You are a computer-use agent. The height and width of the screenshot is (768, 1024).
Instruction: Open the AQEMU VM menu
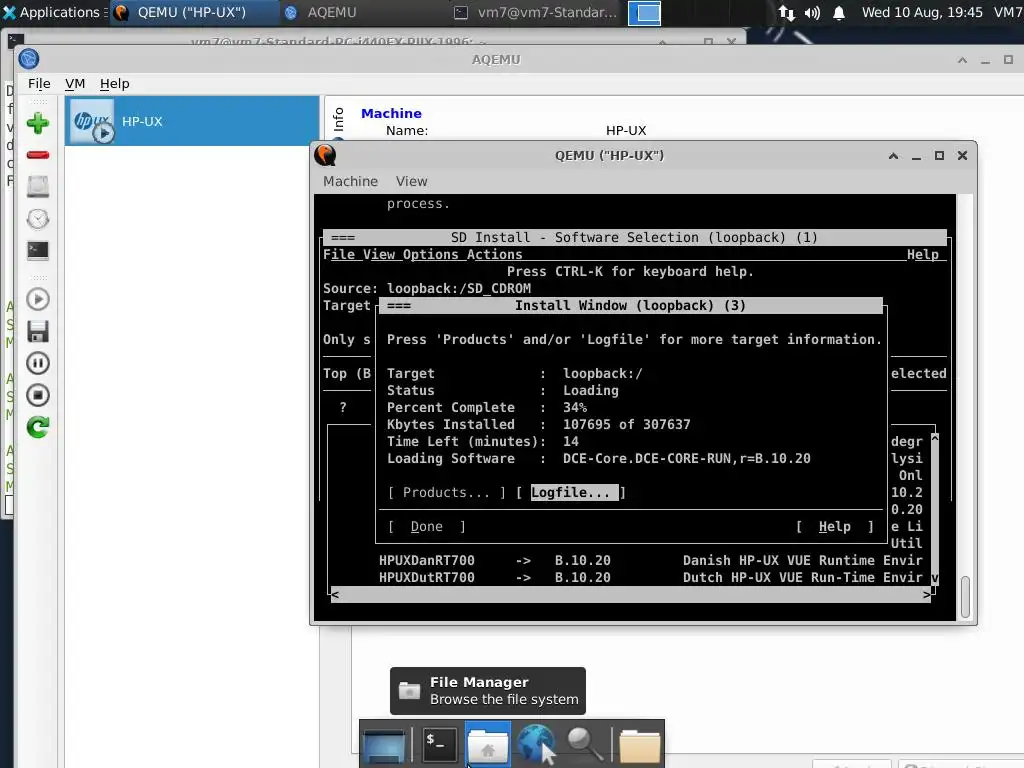[x=75, y=84]
